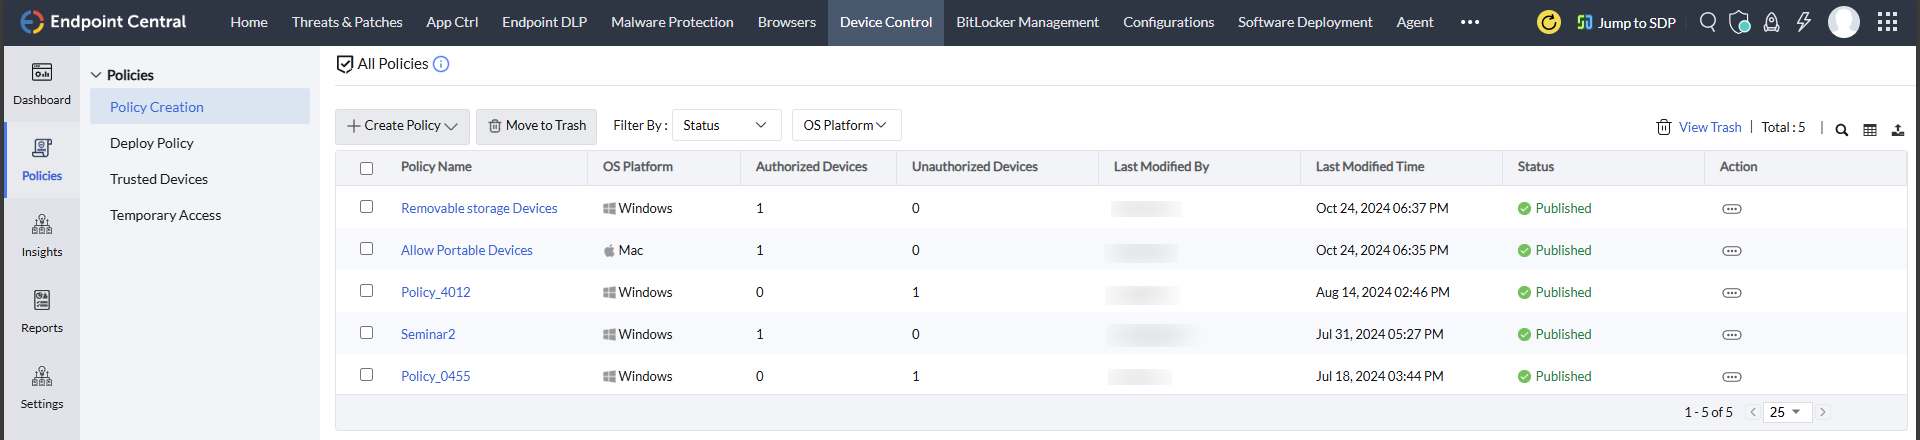Open the OS Platform filter dropdown
Screen dimensions: 1920x440
tap(846, 126)
